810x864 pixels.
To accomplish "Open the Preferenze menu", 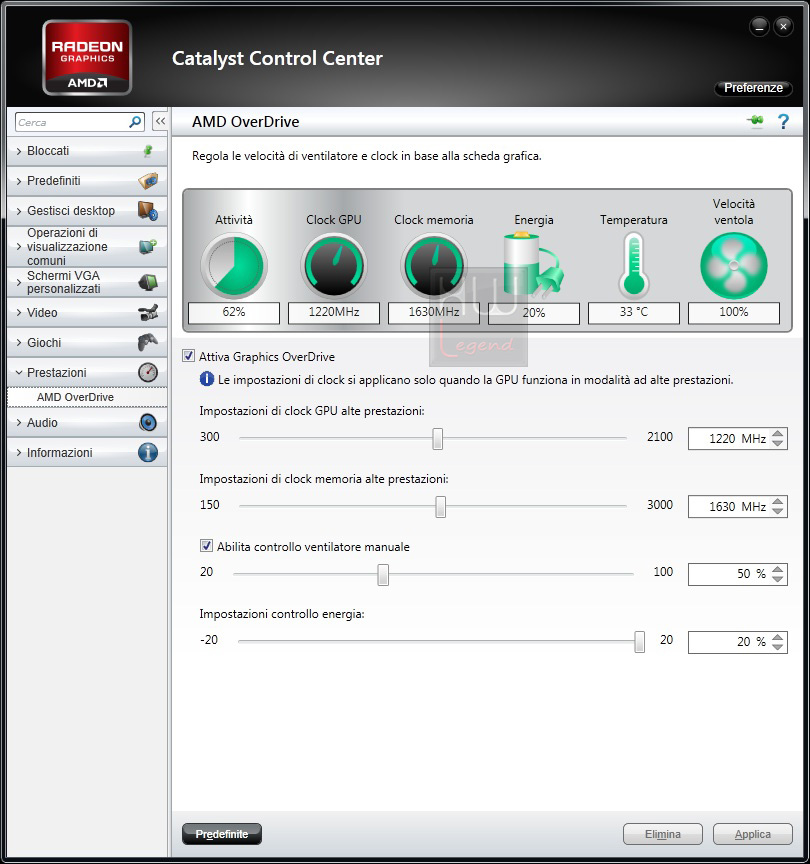I will [x=753, y=88].
